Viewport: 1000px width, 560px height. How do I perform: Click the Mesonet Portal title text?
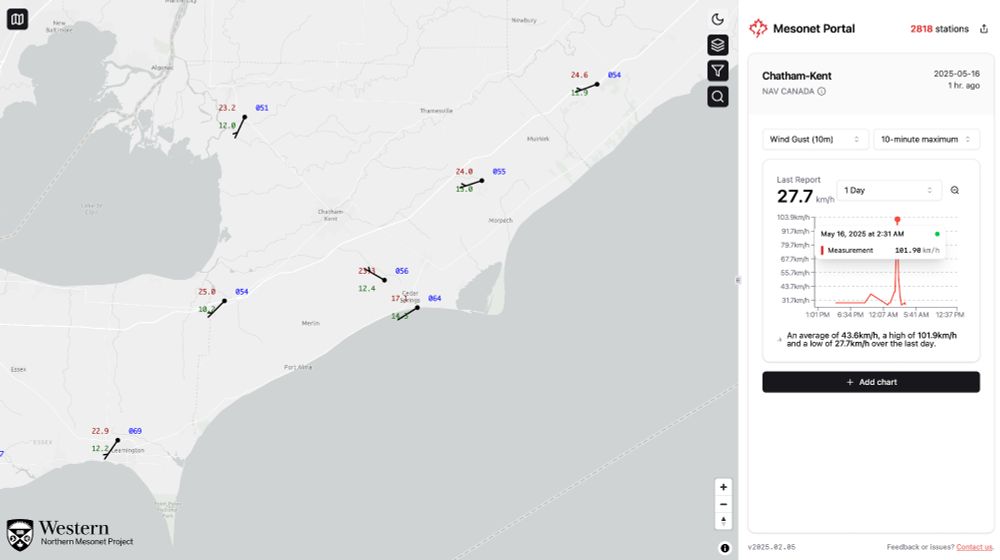coord(814,29)
